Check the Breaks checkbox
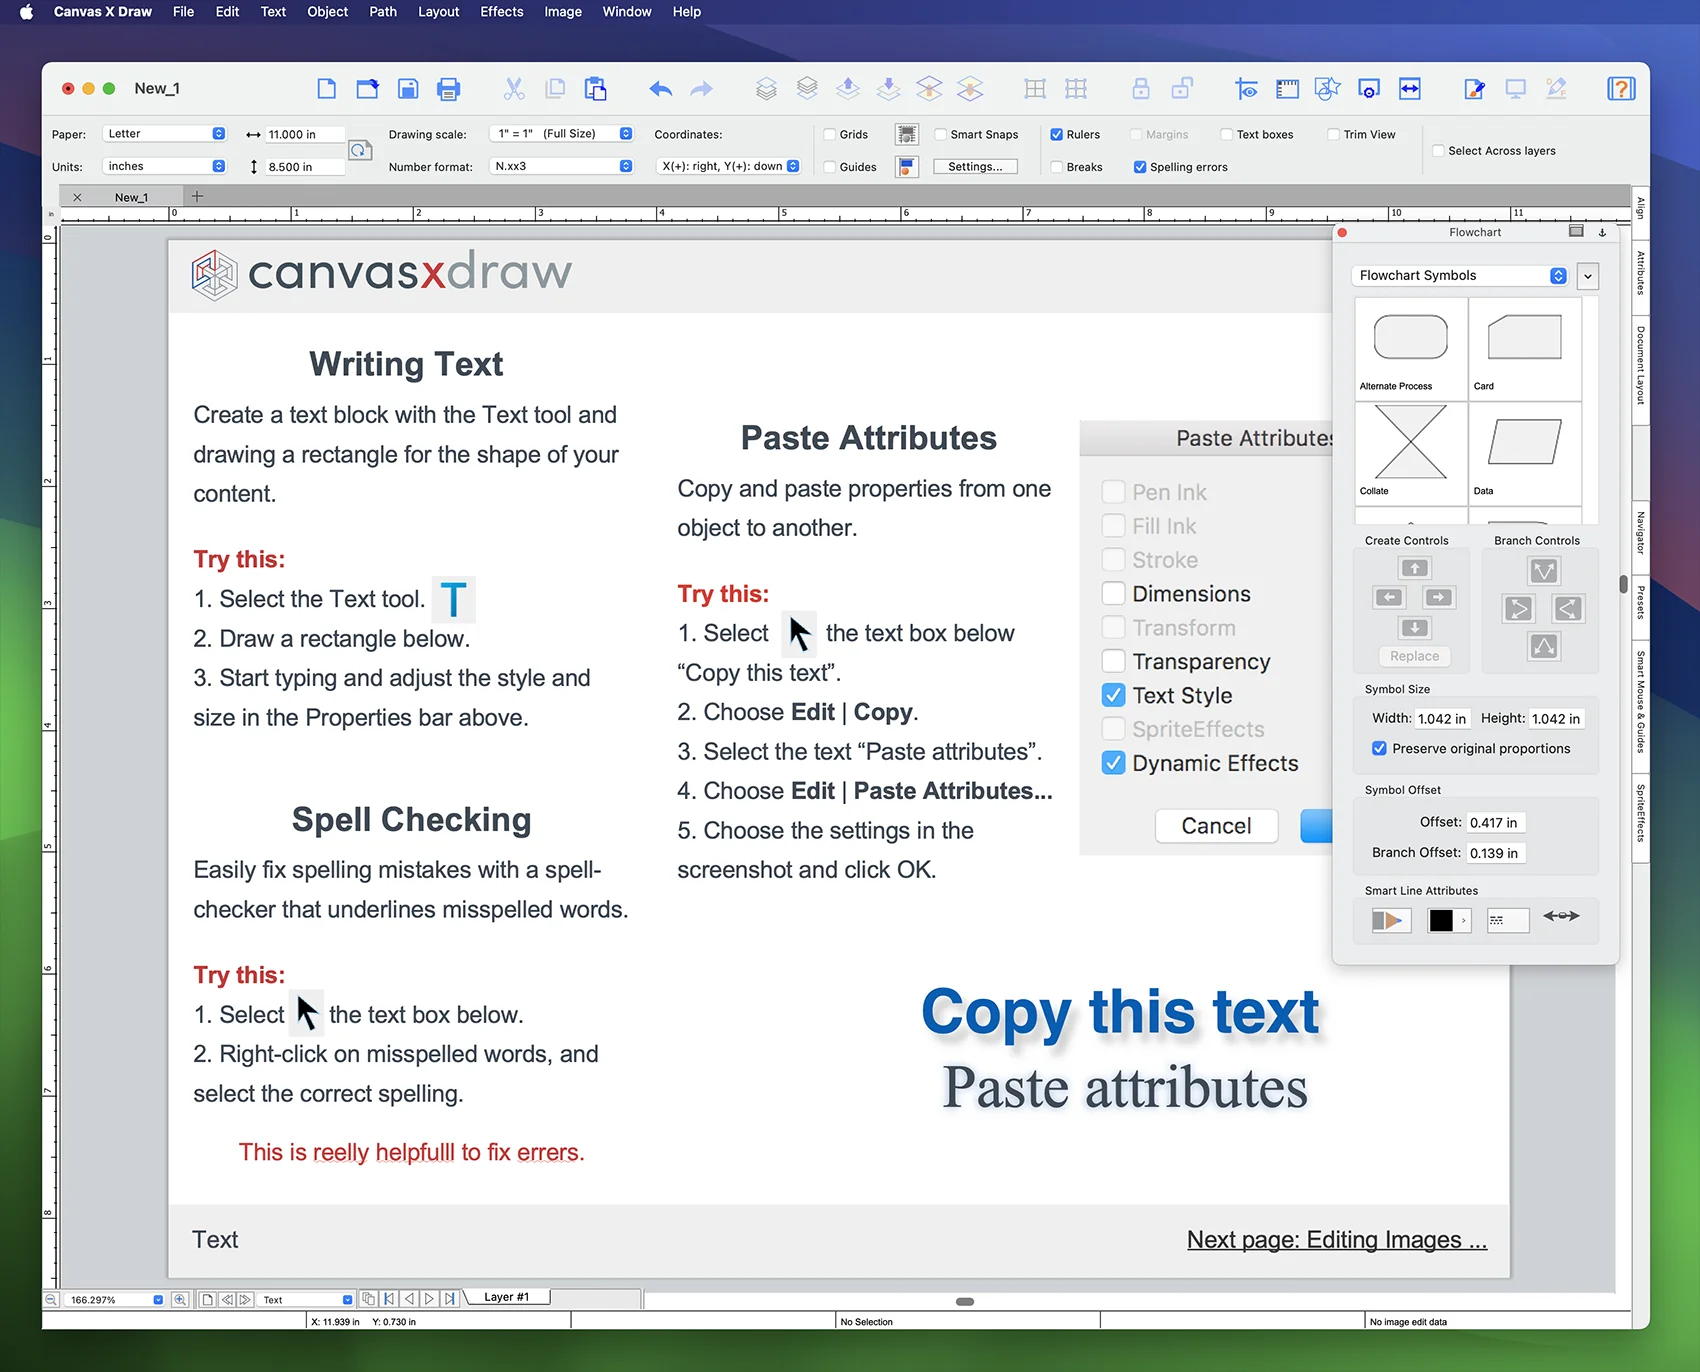The width and height of the screenshot is (1700, 1372). [1056, 167]
